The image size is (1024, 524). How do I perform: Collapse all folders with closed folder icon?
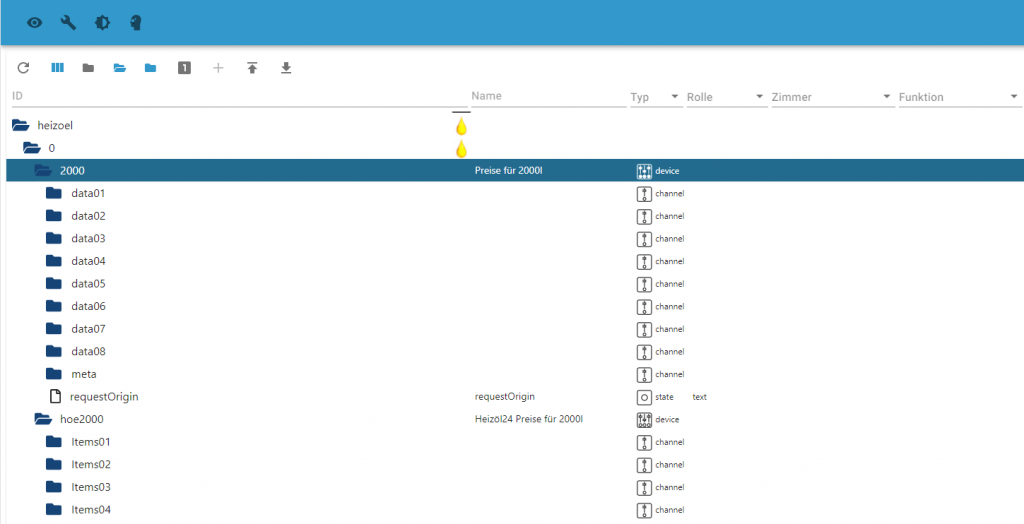tap(88, 68)
